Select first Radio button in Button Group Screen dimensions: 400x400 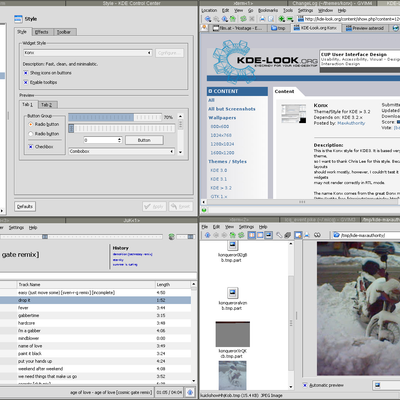[31, 124]
